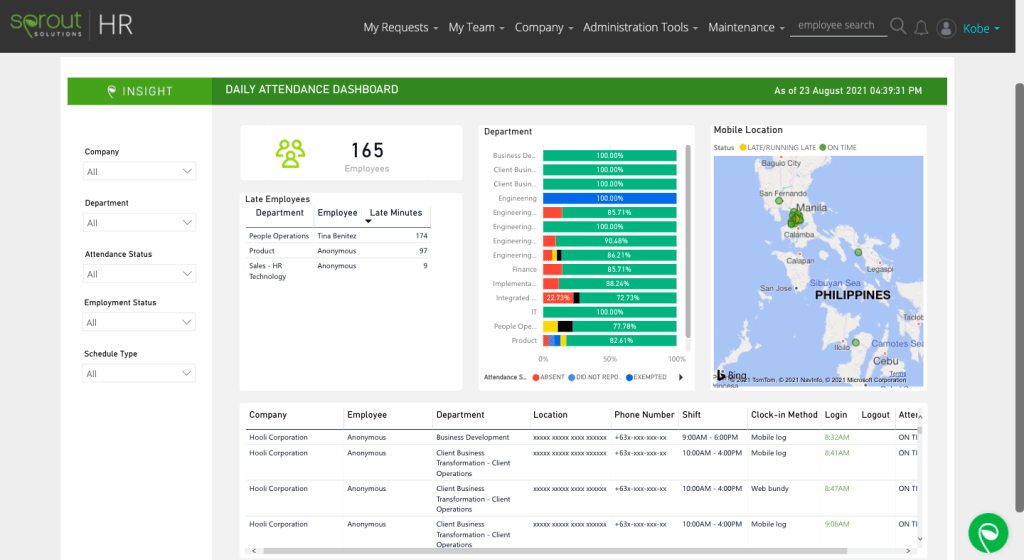Sort by Late Minutes column header
1024x560 pixels.
396,212
